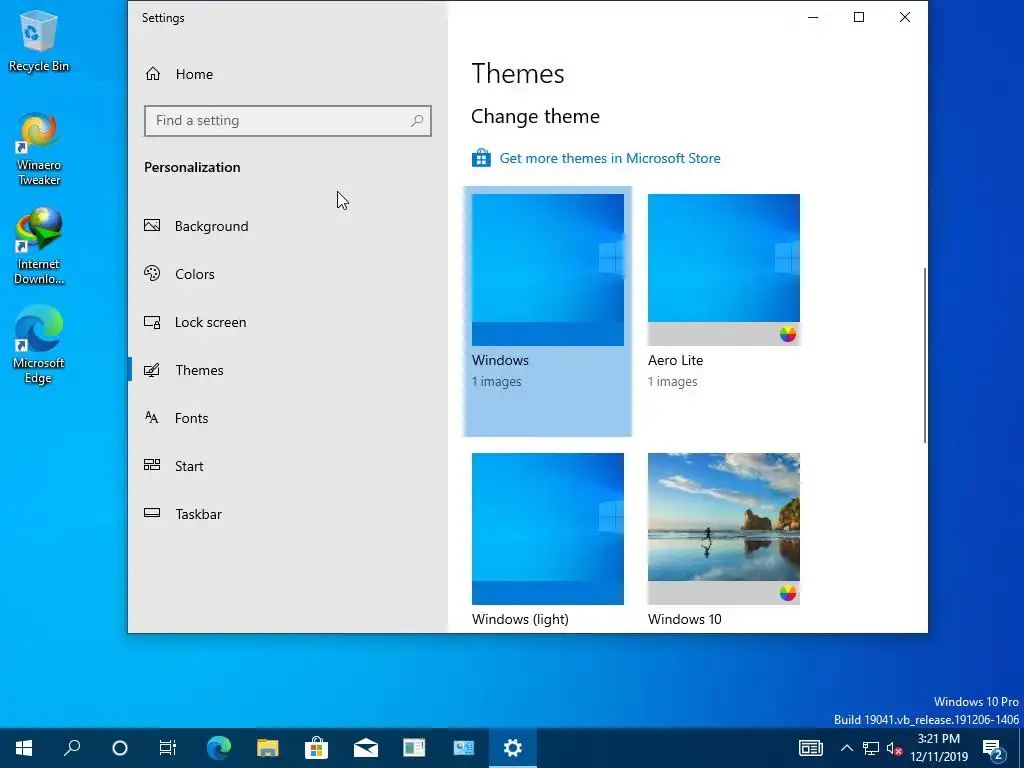The height and width of the screenshot is (768, 1024).
Task: Click the muted volume tray icon
Action: pos(894,748)
